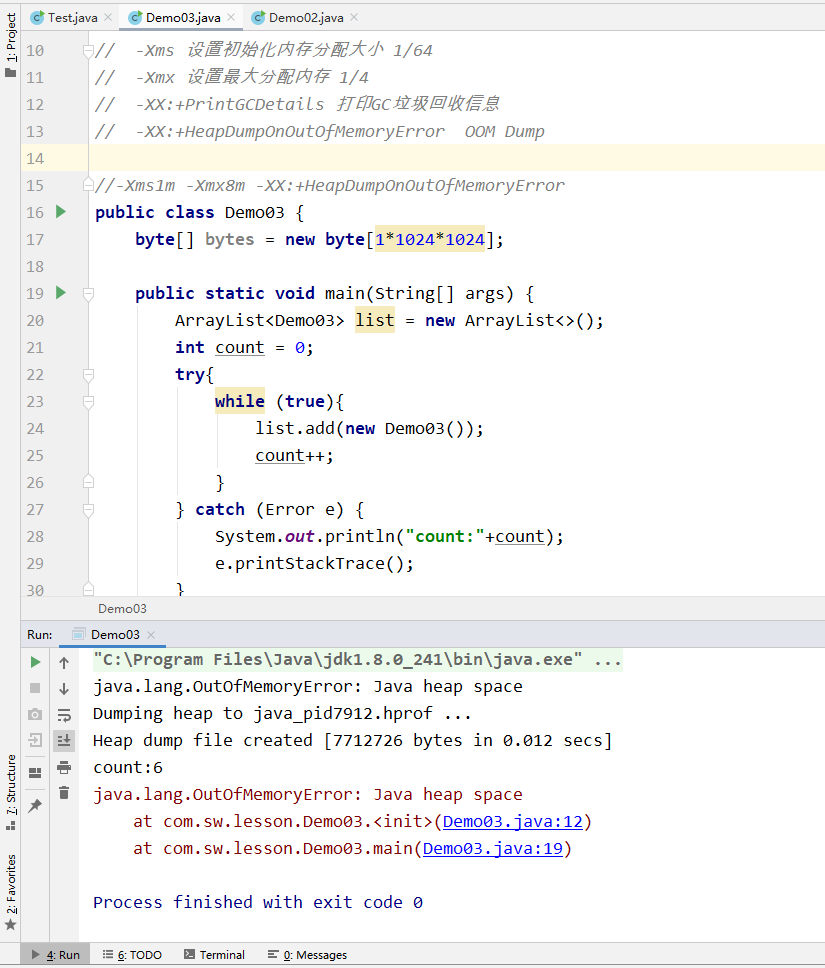Toggle soft-wrap in console output

[x=64, y=715]
